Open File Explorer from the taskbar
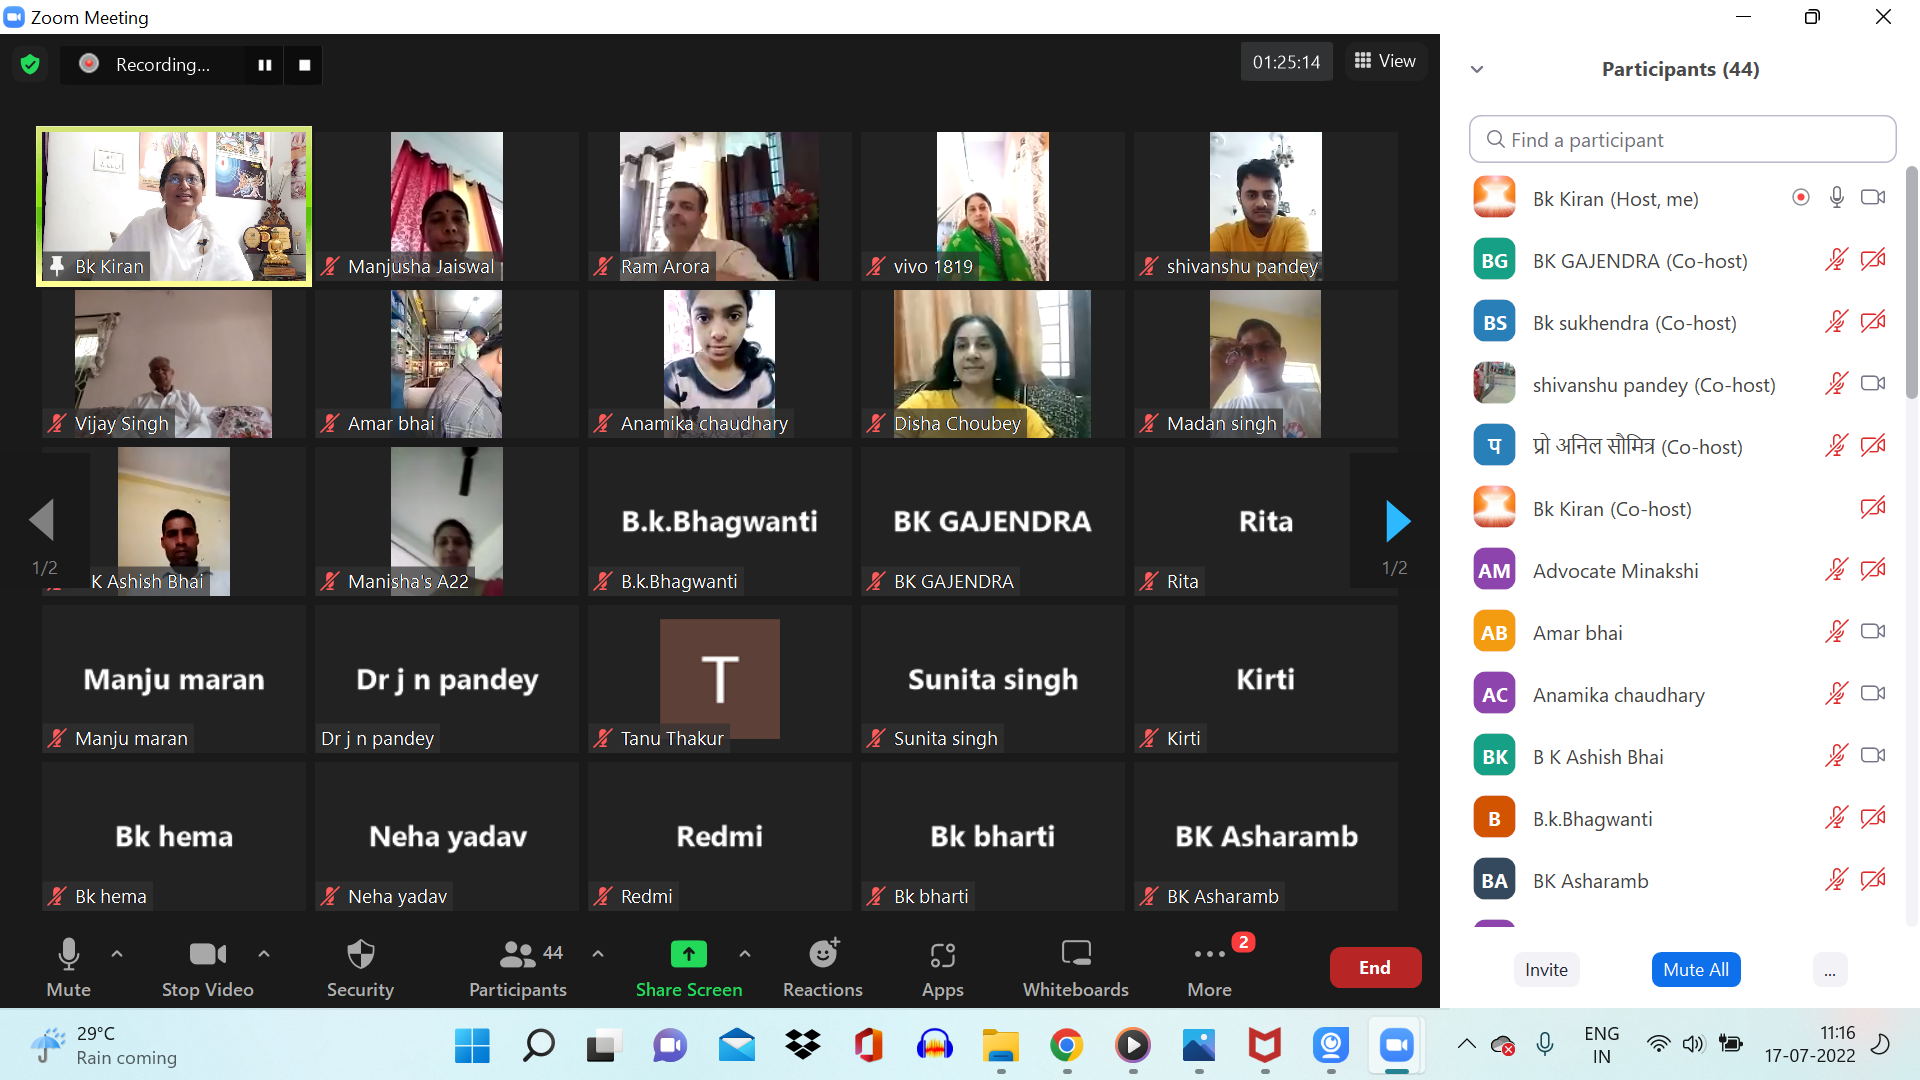1920x1080 pixels. point(1001,1046)
